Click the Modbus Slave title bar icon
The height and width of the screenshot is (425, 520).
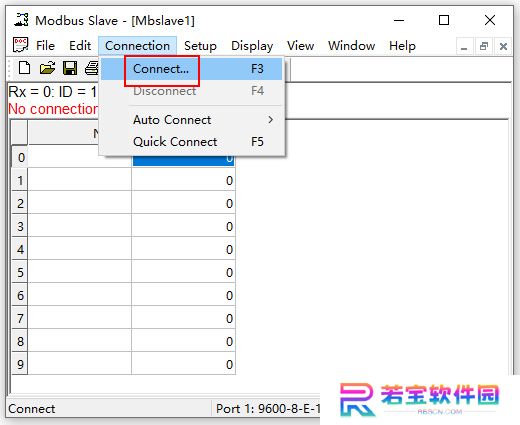(x=21, y=20)
